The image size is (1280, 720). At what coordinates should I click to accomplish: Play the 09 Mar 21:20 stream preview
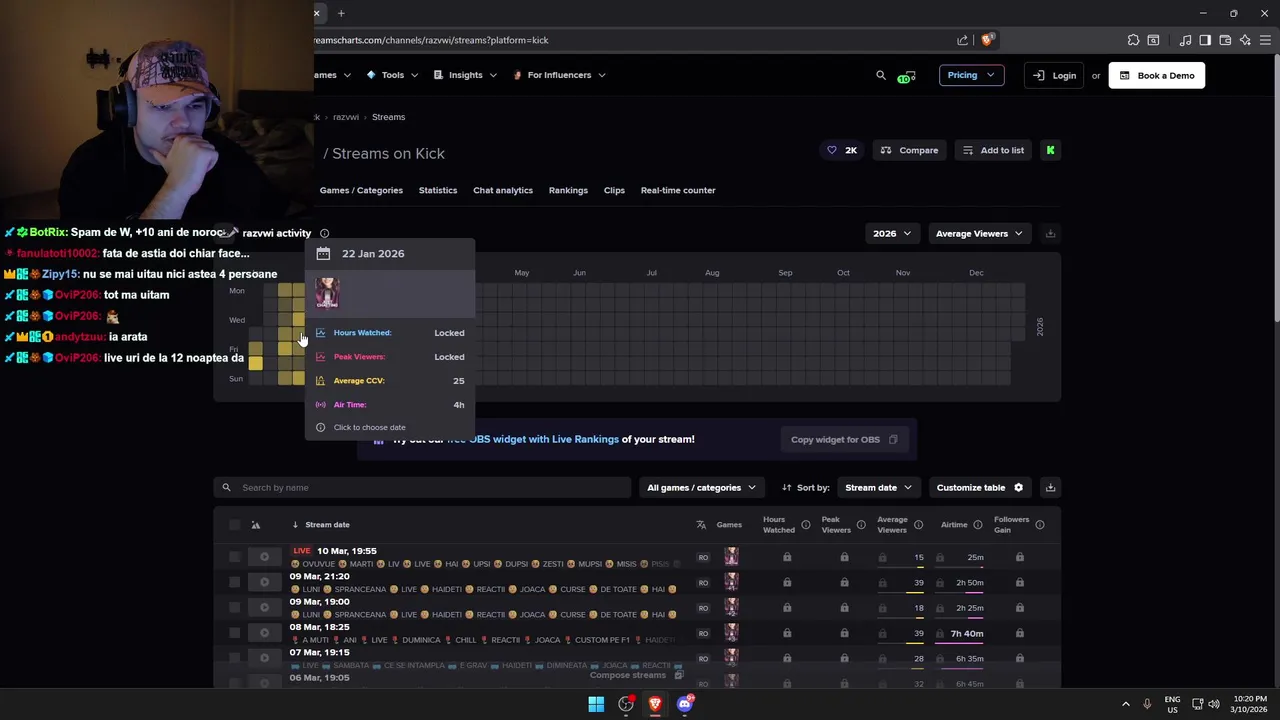[264, 582]
